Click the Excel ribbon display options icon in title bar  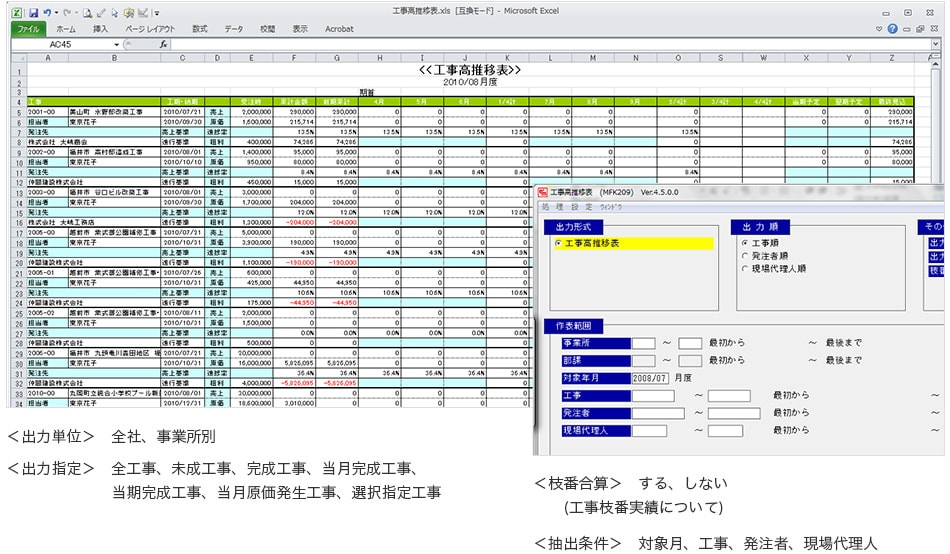pyautogui.click(x=908, y=12)
